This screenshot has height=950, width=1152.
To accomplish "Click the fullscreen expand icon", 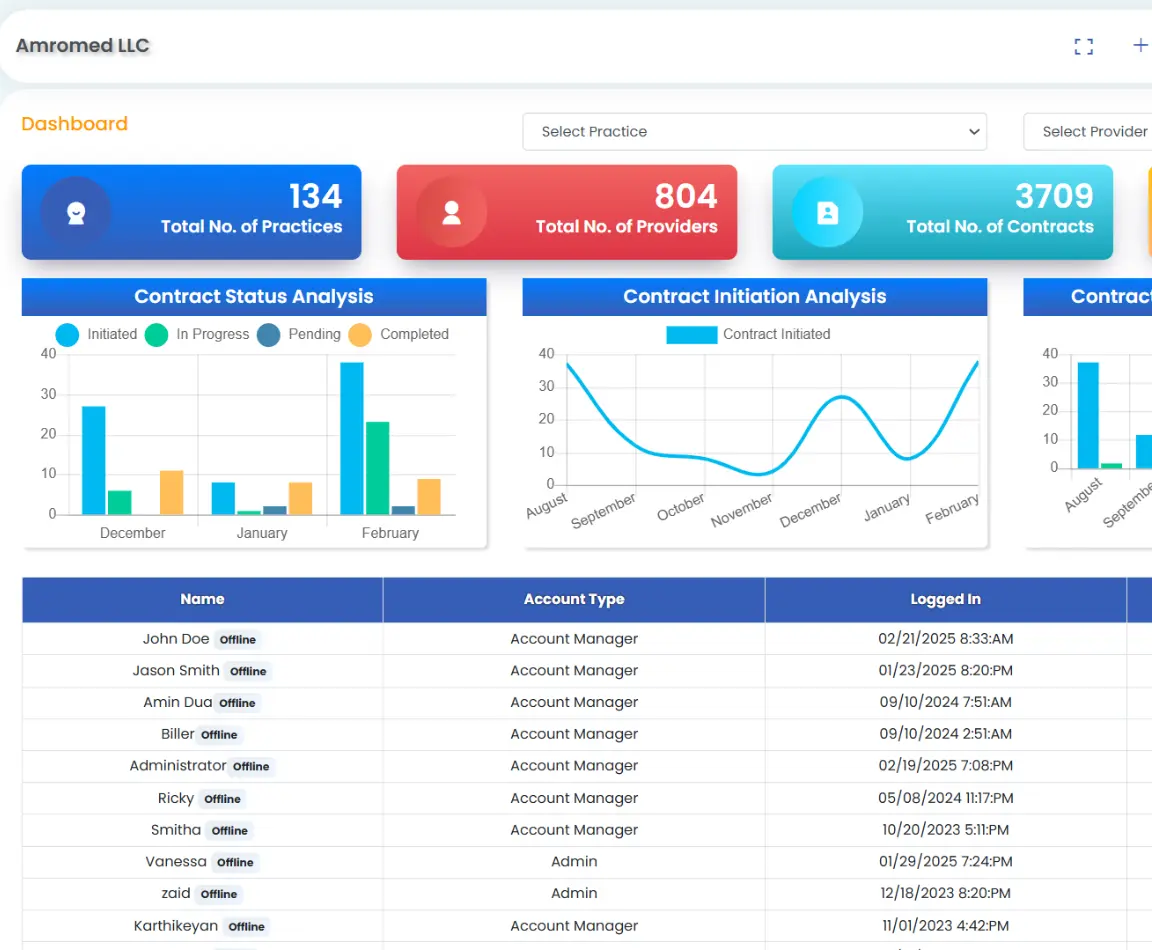I will (x=1083, y=46).
